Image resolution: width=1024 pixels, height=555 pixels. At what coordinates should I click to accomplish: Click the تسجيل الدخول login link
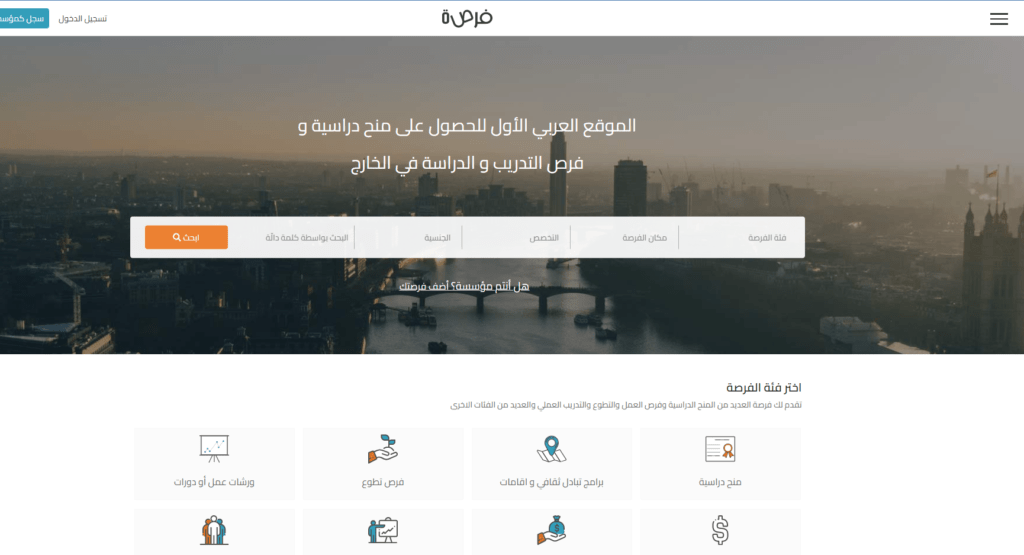[82, 19]
